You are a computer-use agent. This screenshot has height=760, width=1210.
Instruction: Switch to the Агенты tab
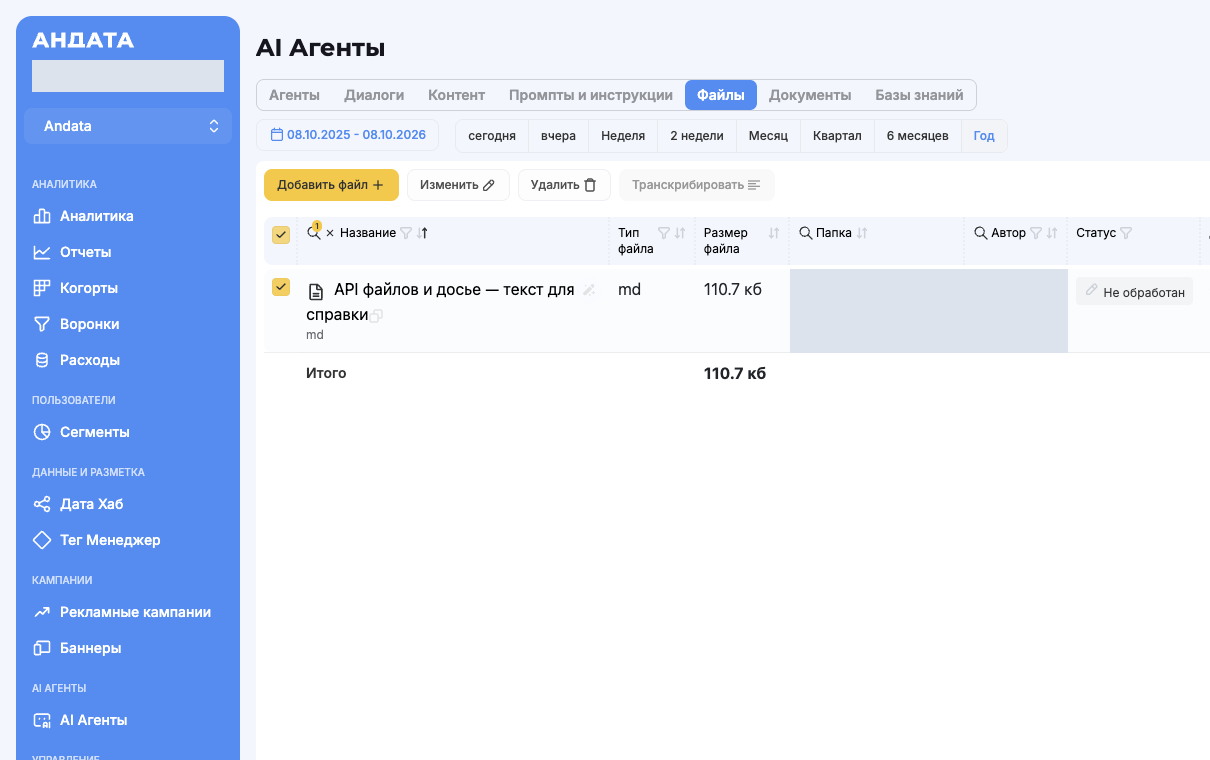point(294,95)
